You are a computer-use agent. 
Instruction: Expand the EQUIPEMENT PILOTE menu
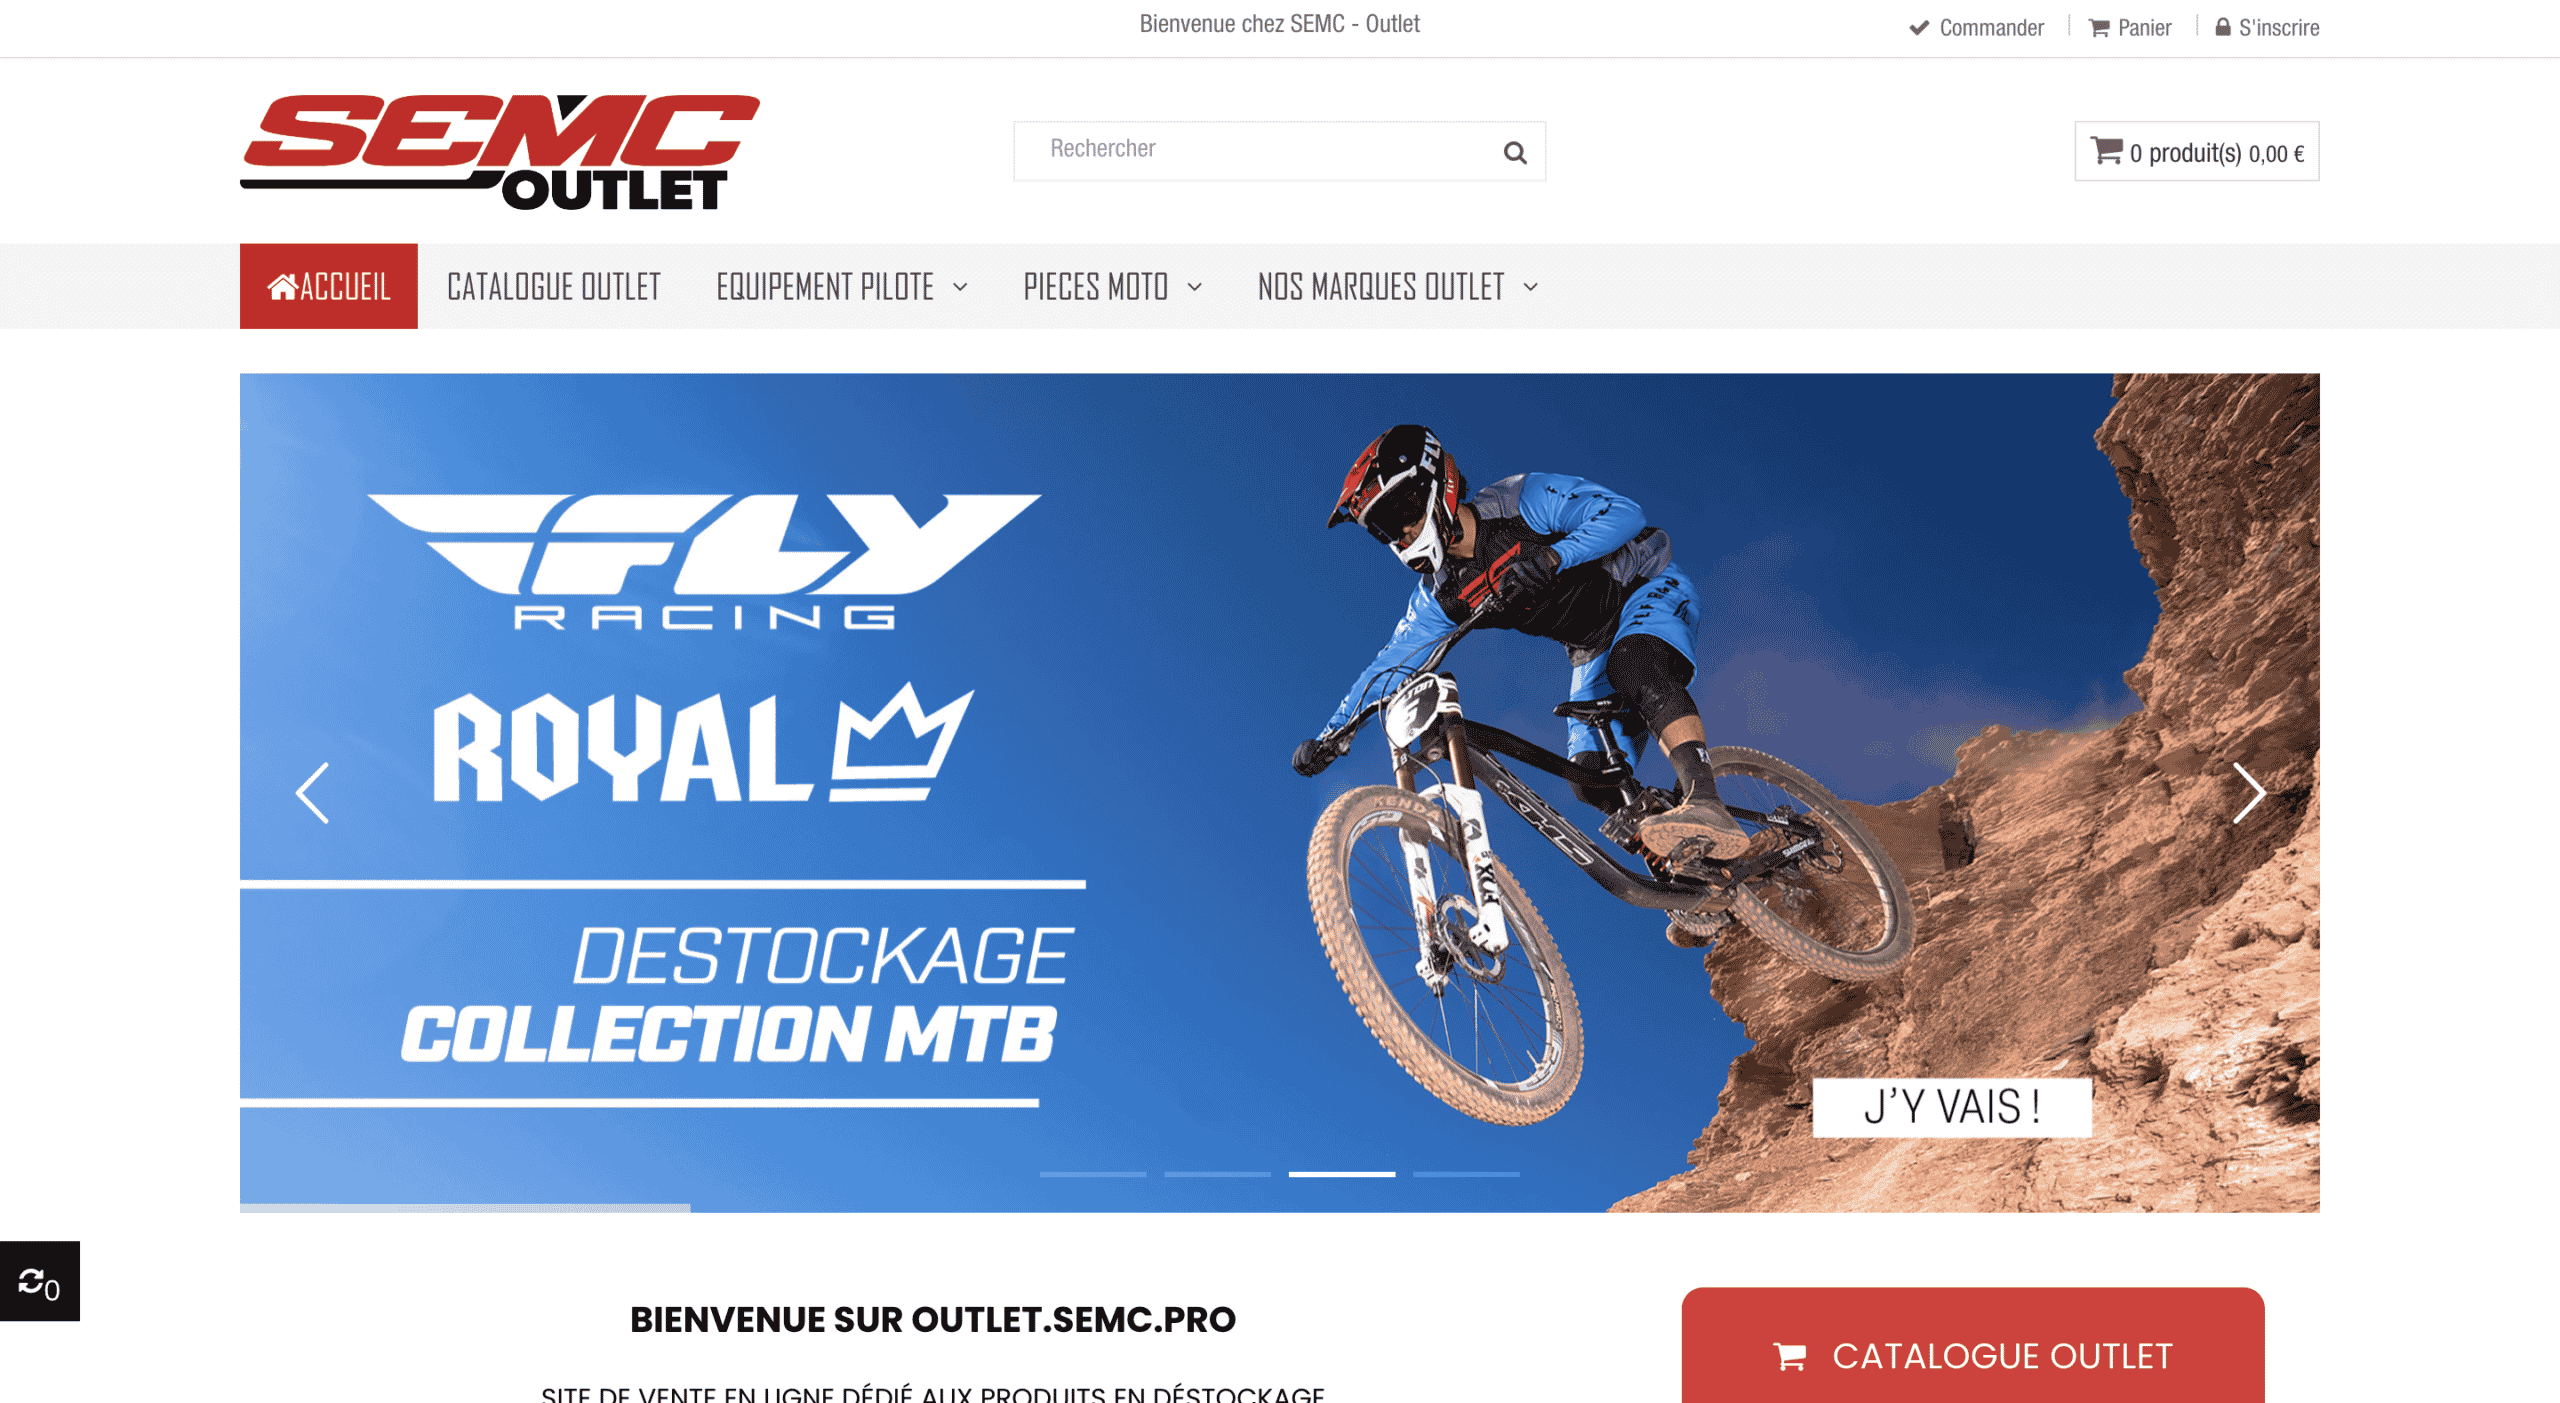tap(842, 287)
